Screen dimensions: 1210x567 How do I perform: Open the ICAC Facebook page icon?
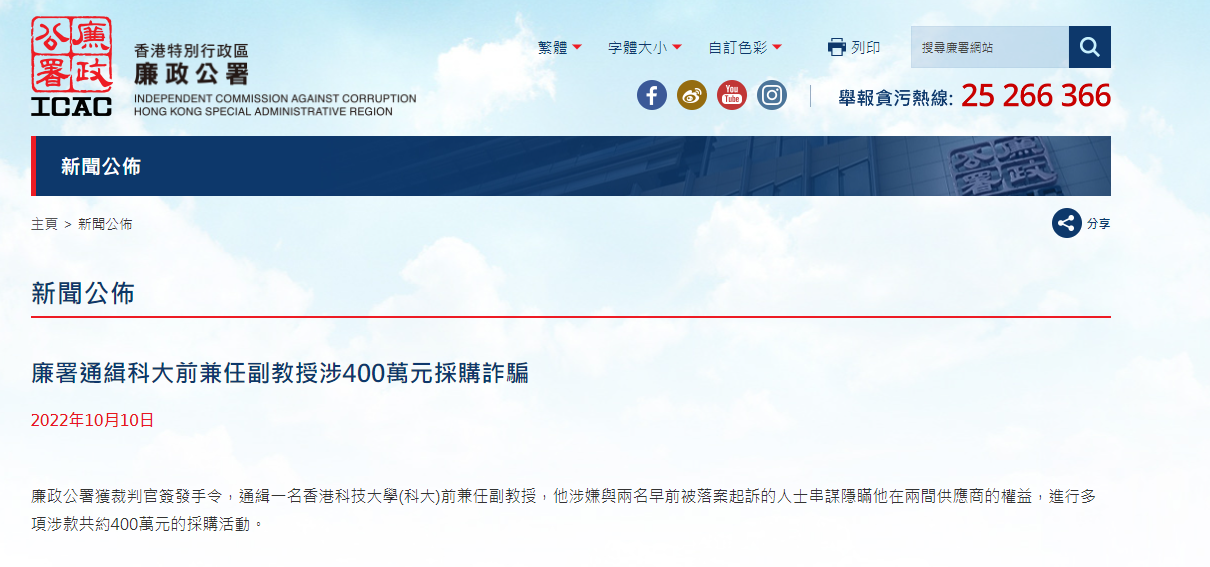[x=652, y=95]
